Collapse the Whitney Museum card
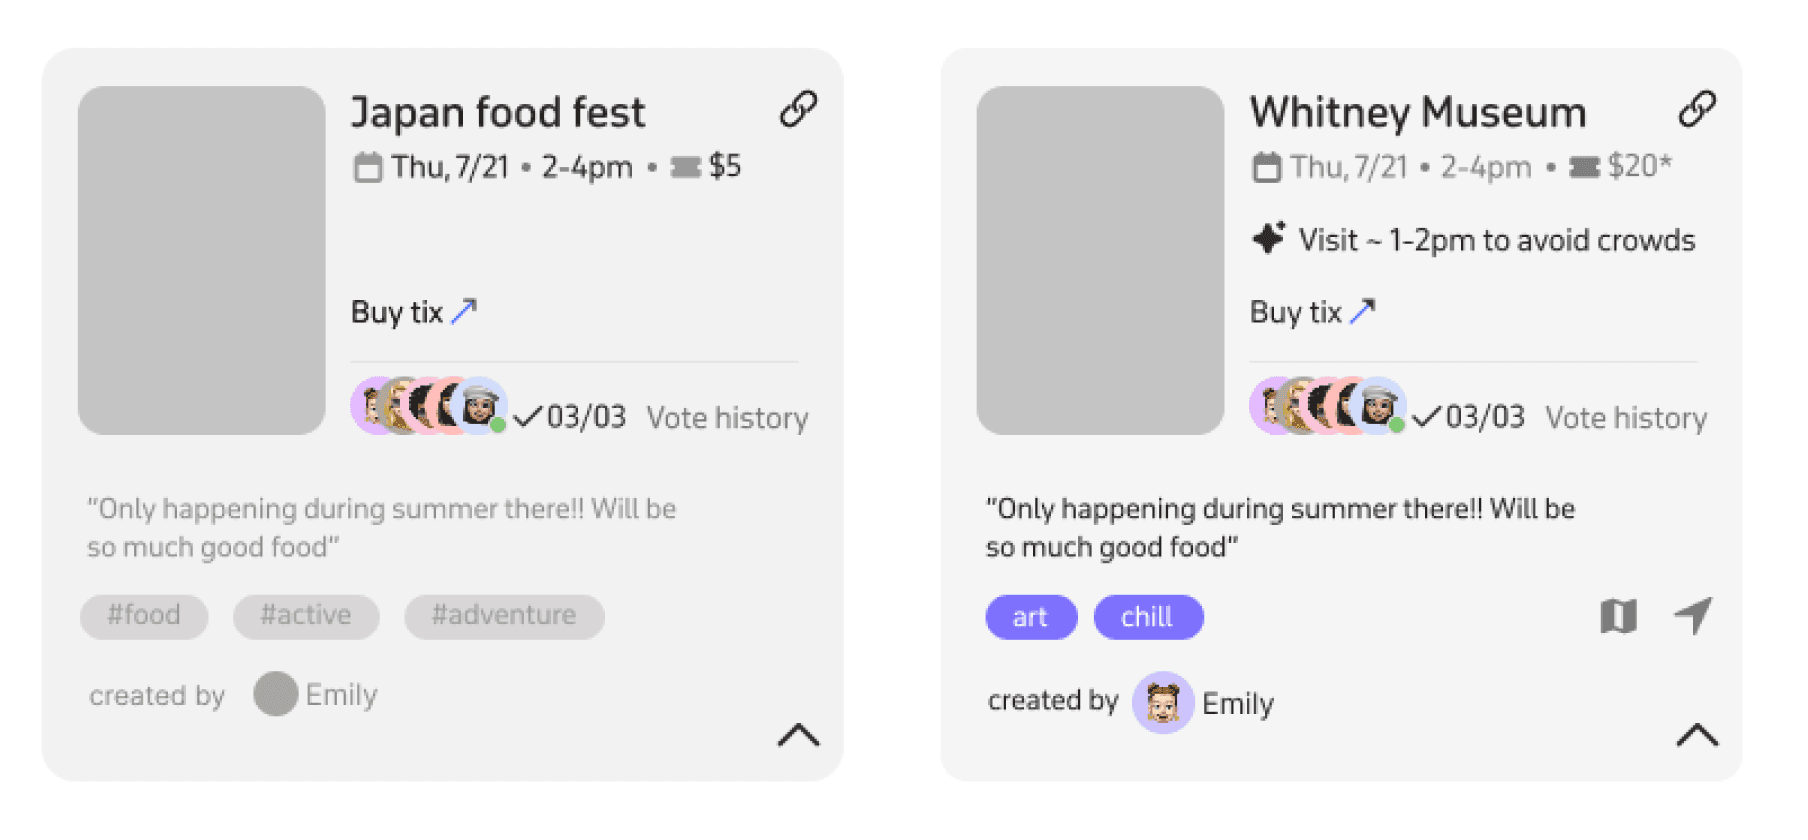 1697,735
